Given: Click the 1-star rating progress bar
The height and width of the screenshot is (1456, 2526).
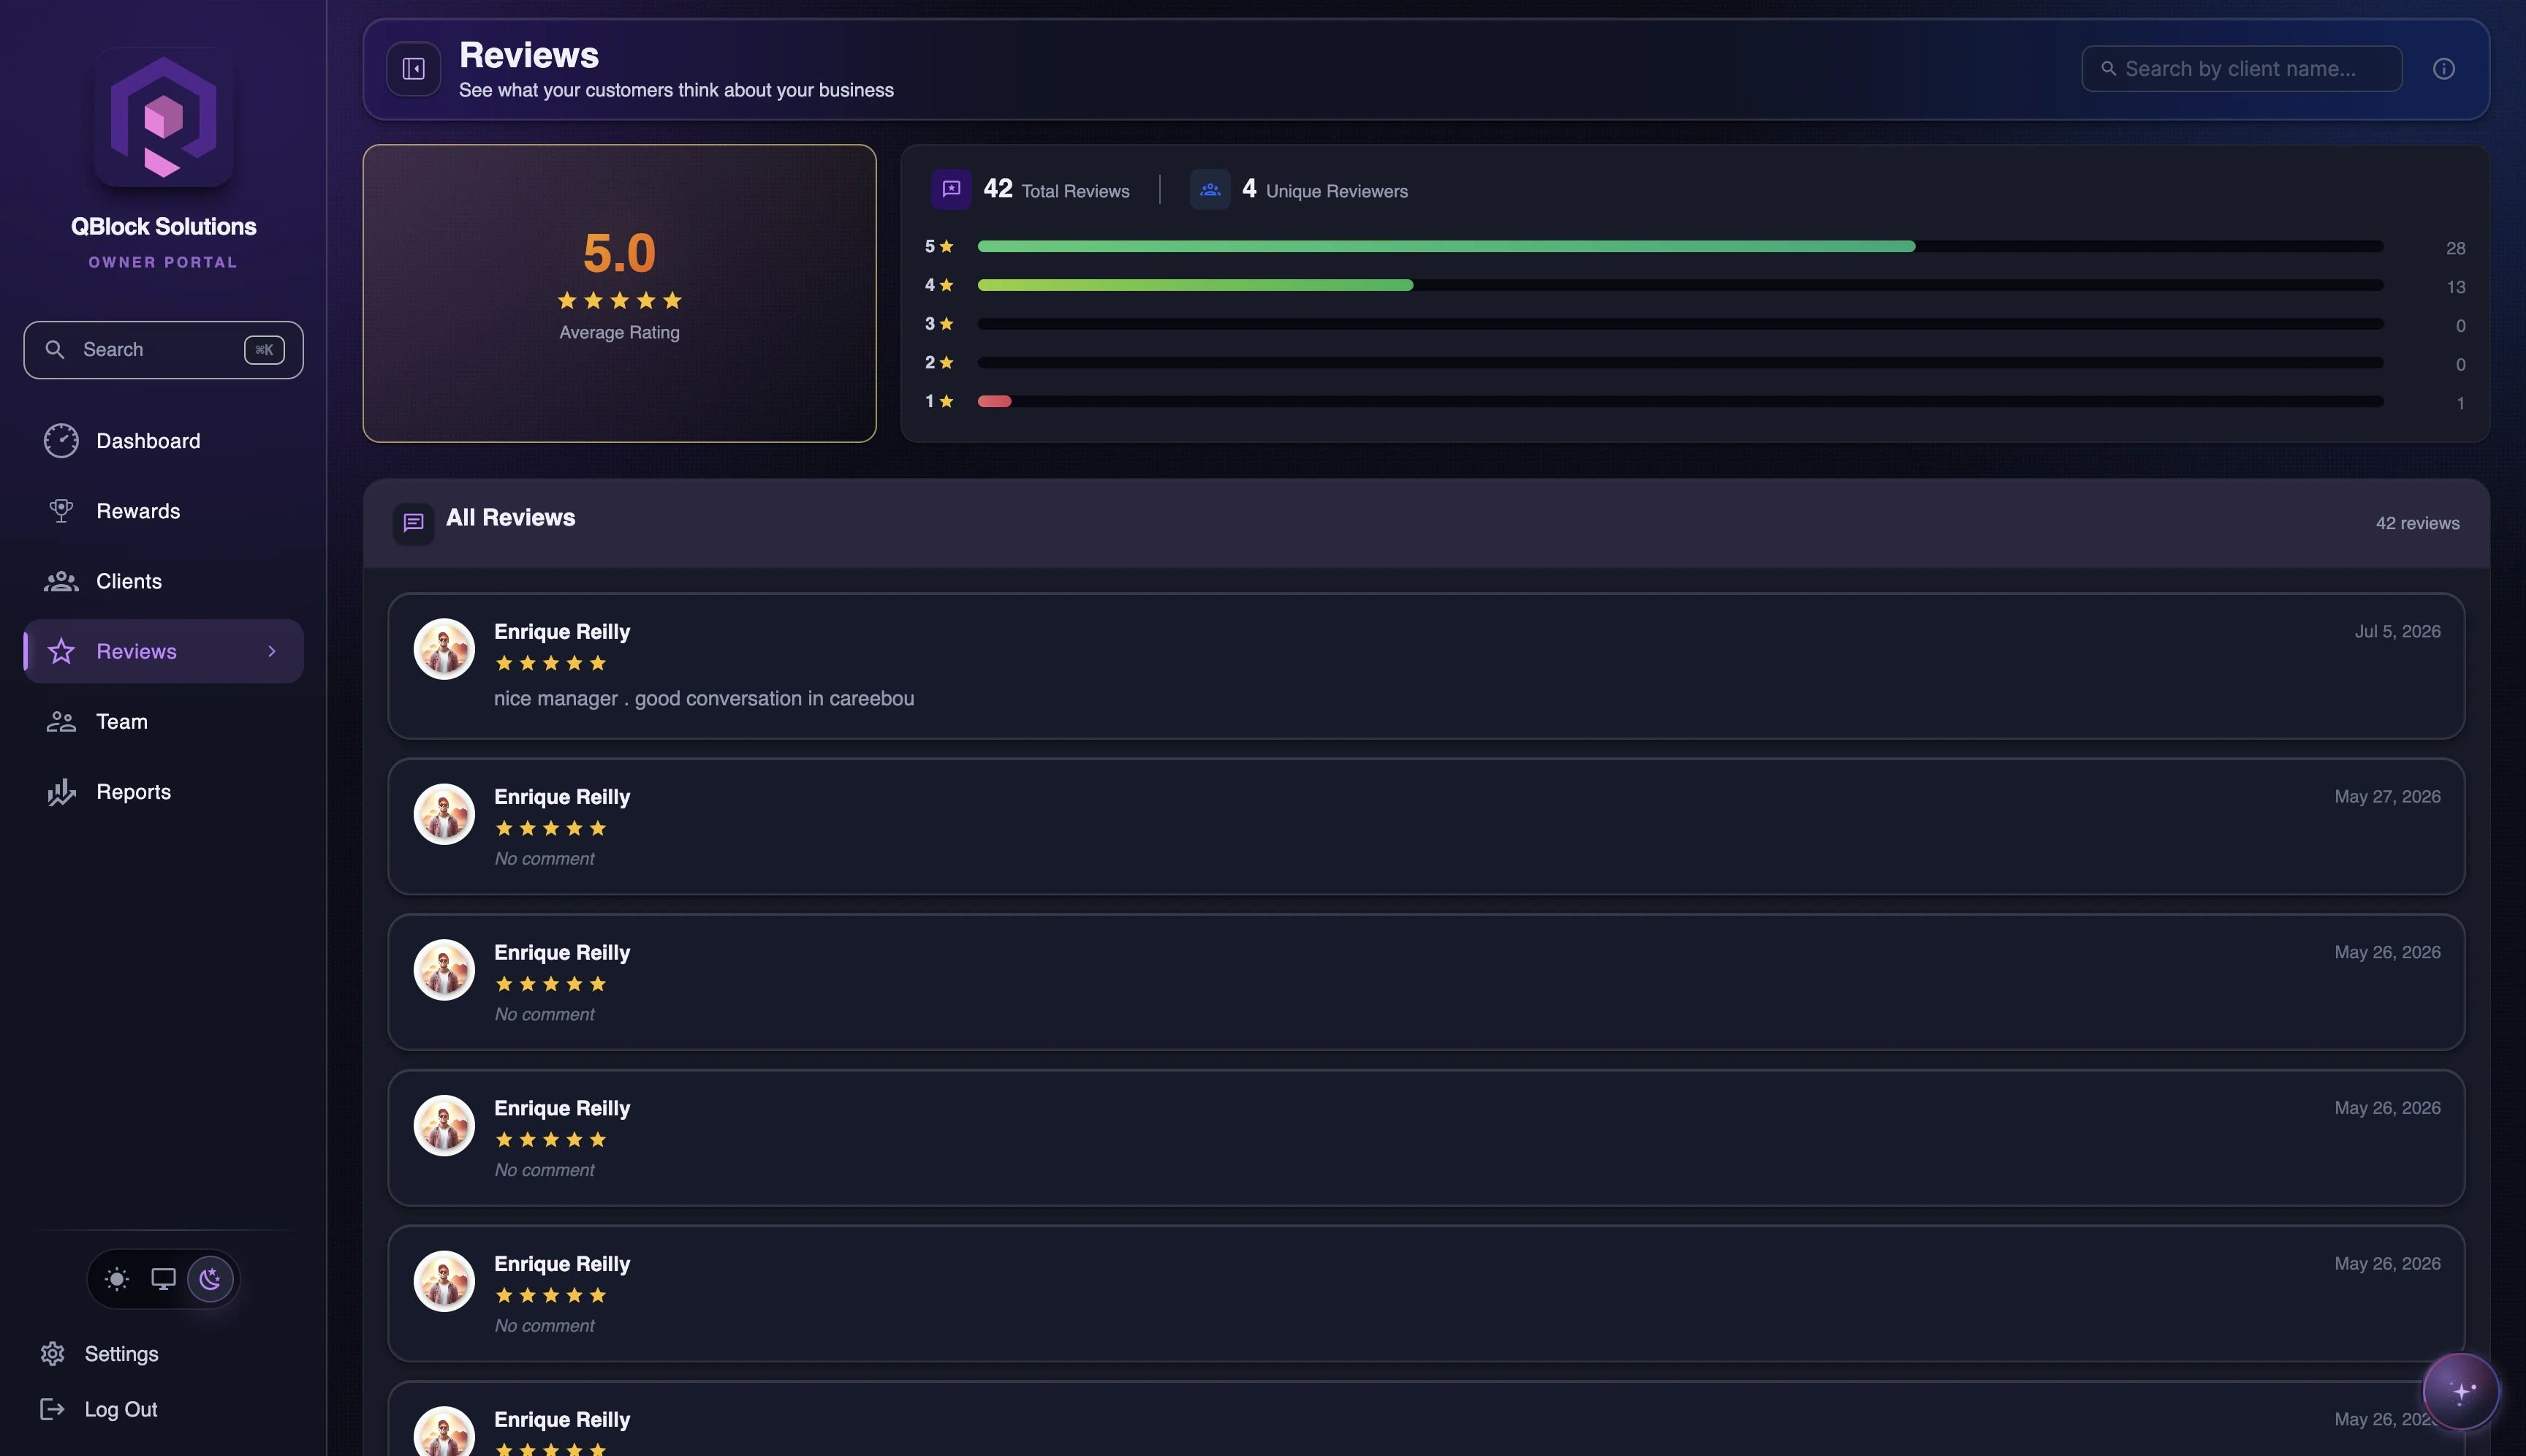Looking at the screenshot, I should pos(1680,401).
